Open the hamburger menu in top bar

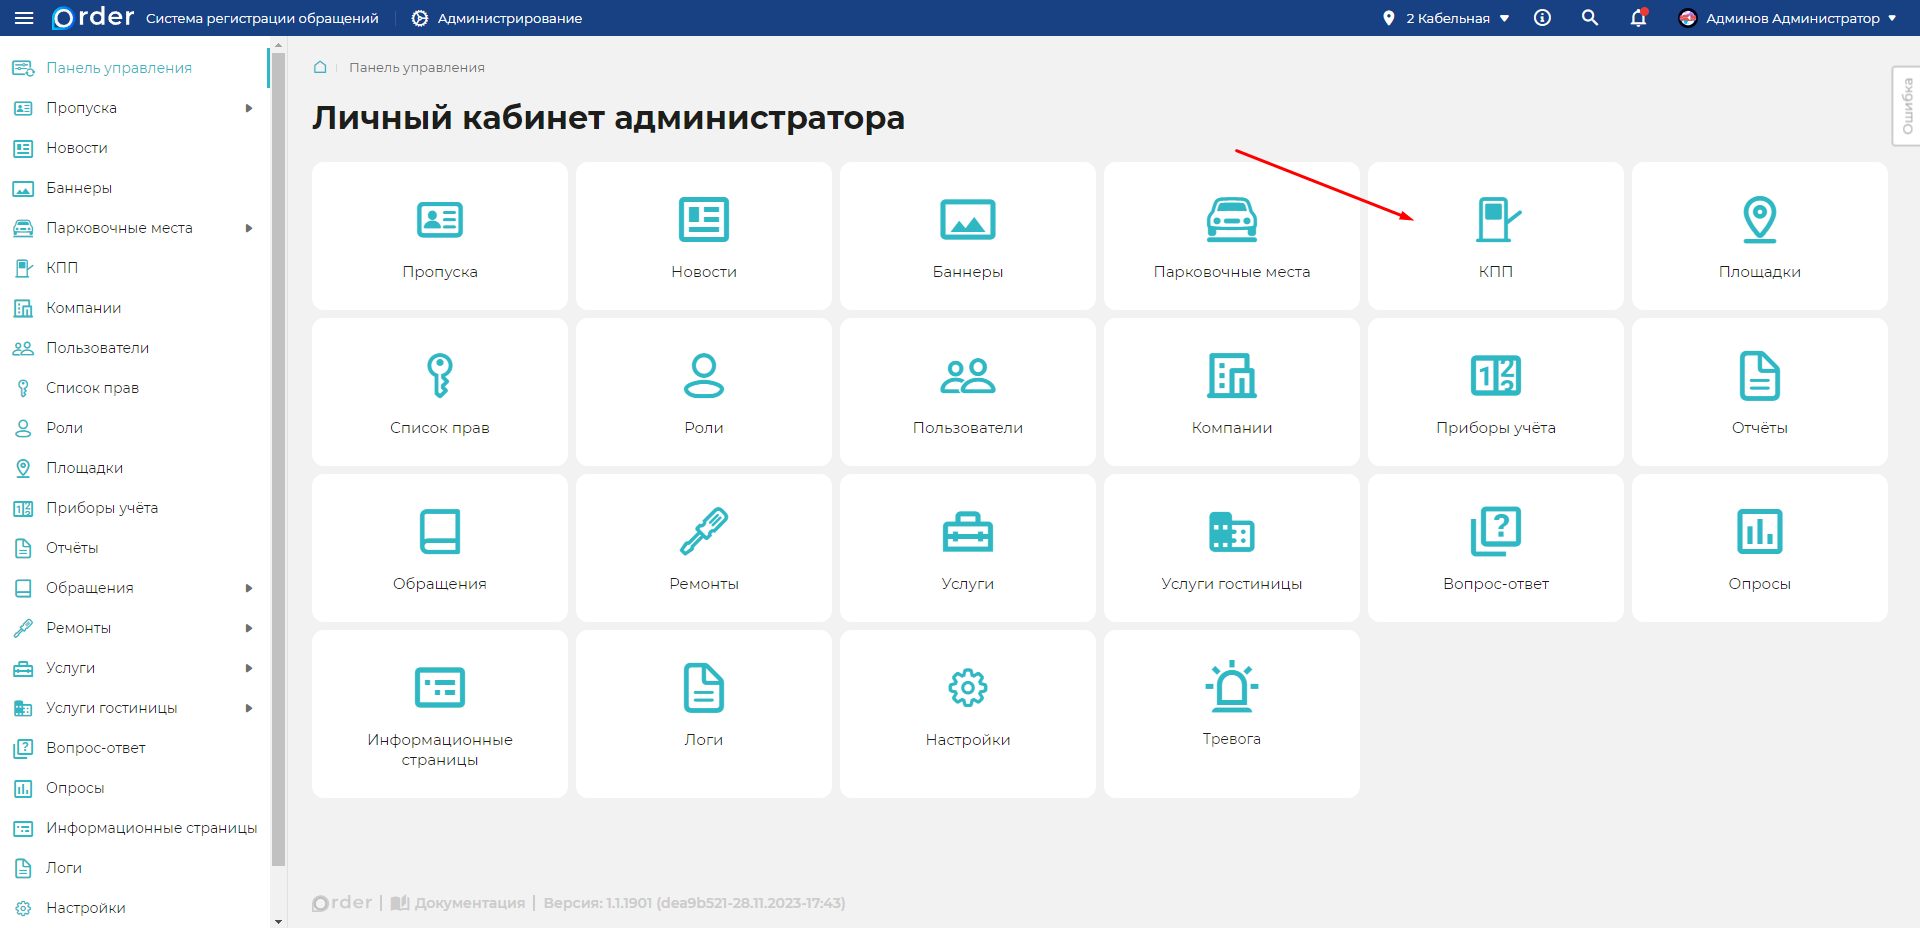pos(24,18)
